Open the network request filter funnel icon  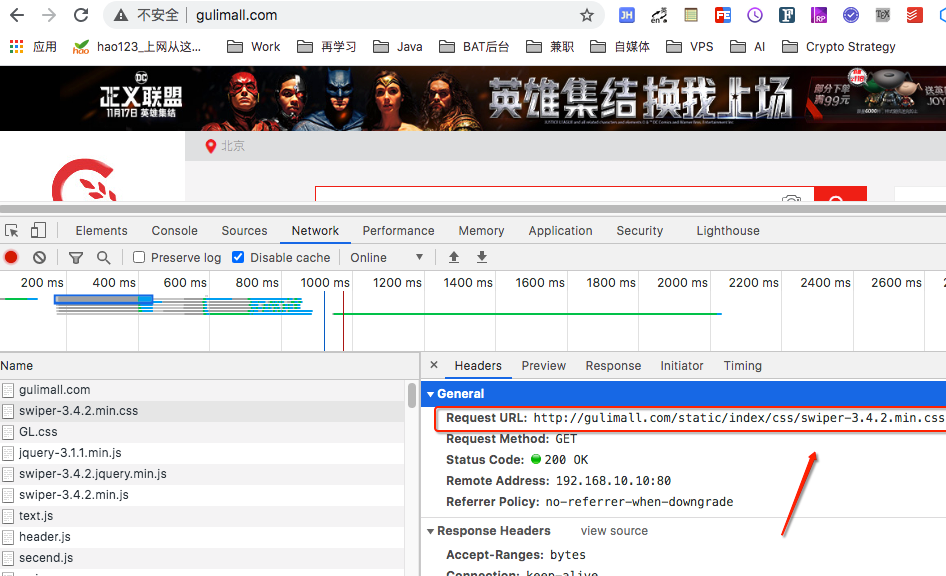[75, 257]
